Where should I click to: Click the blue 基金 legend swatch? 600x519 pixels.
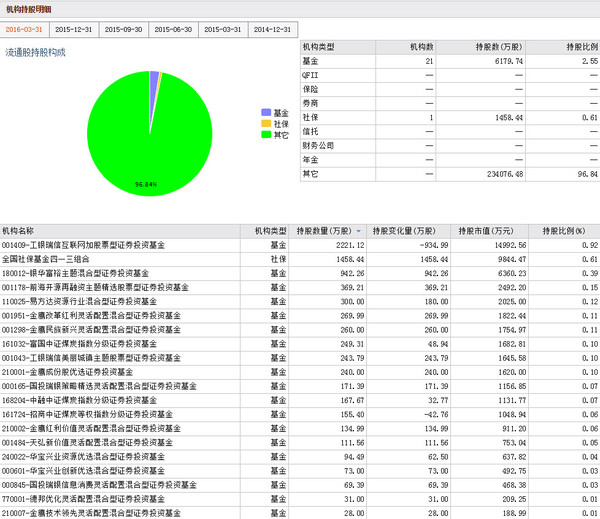click(266, 113)
